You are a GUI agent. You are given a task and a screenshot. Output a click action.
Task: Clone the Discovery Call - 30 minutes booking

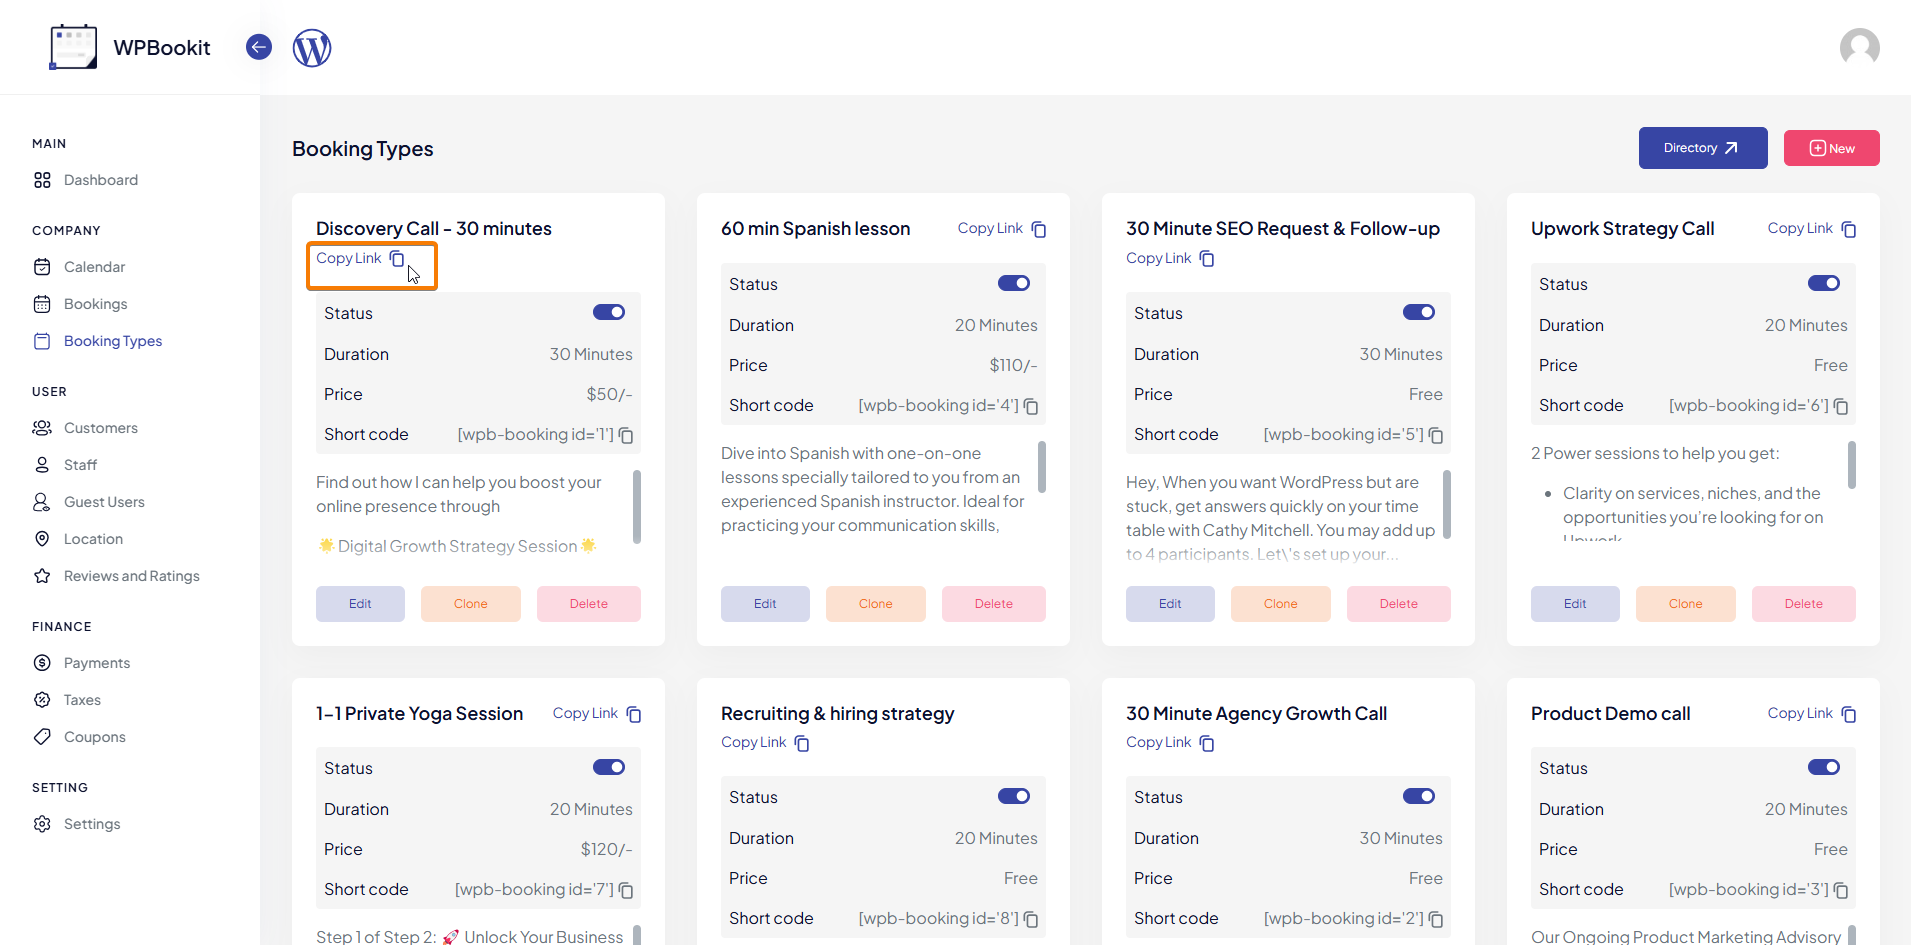(x=470, y=604)
